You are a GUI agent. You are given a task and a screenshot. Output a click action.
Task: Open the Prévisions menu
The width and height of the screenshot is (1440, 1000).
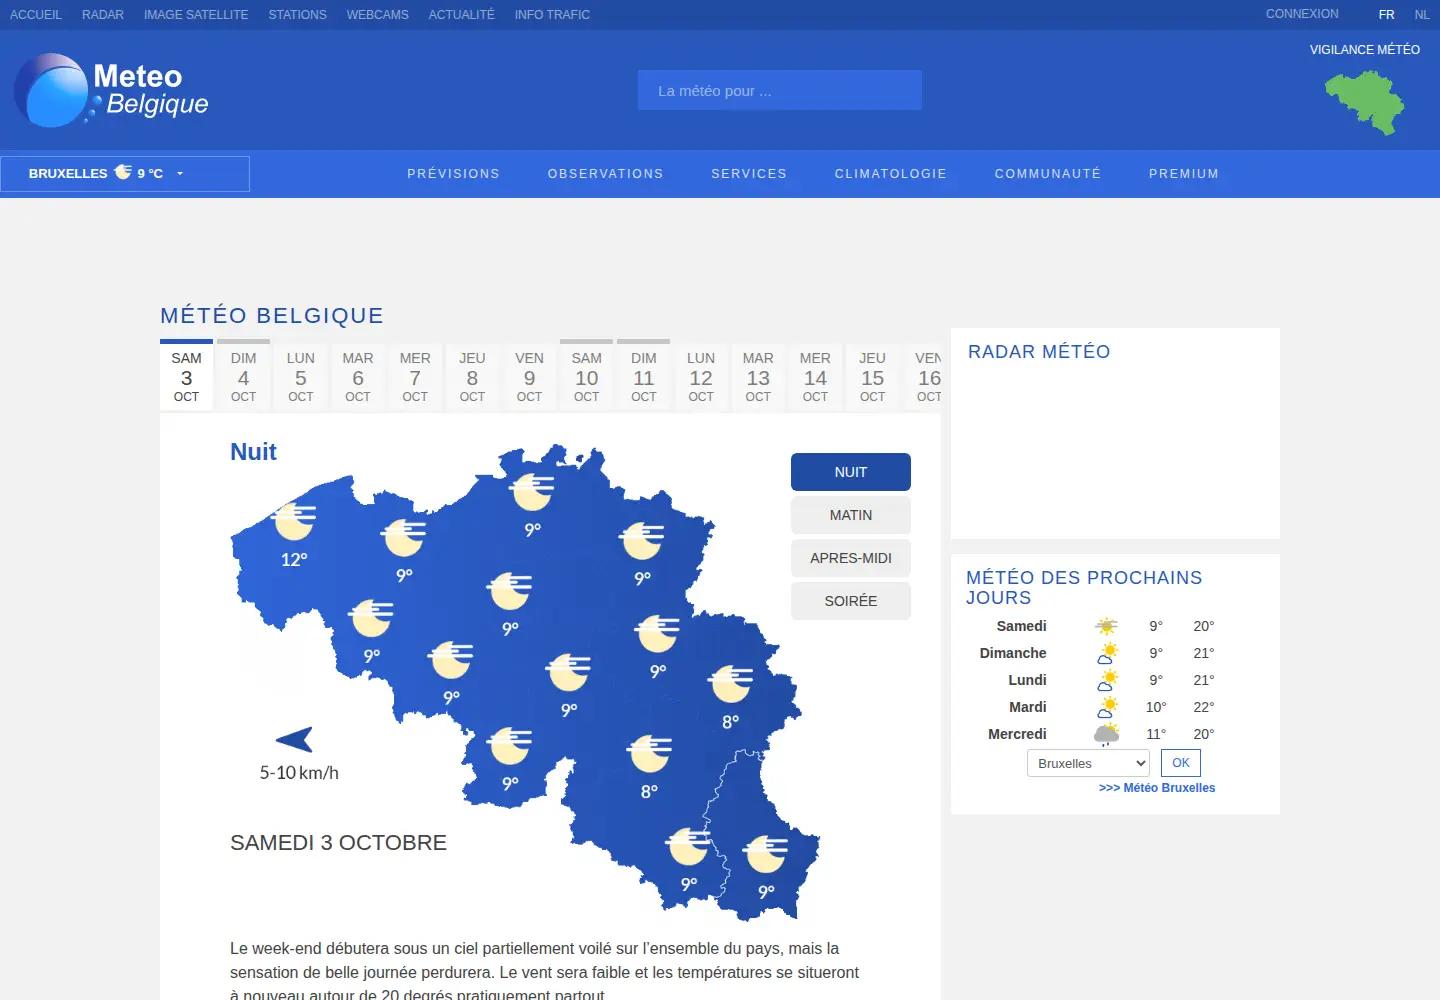pos(453,174)
